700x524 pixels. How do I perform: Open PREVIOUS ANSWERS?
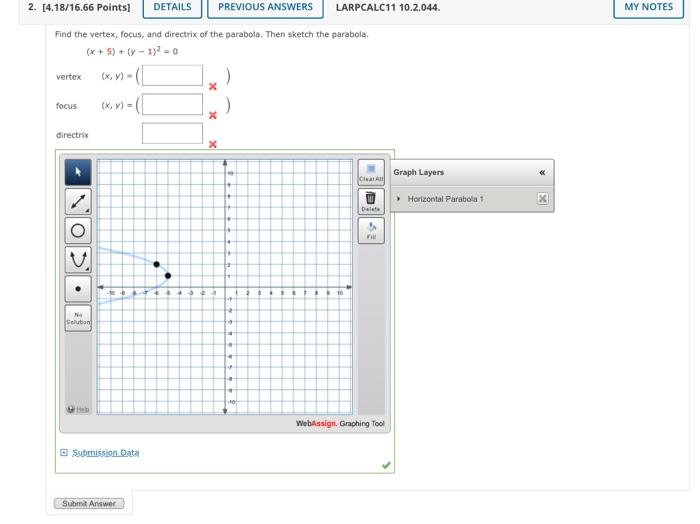[x=265, y=7]
